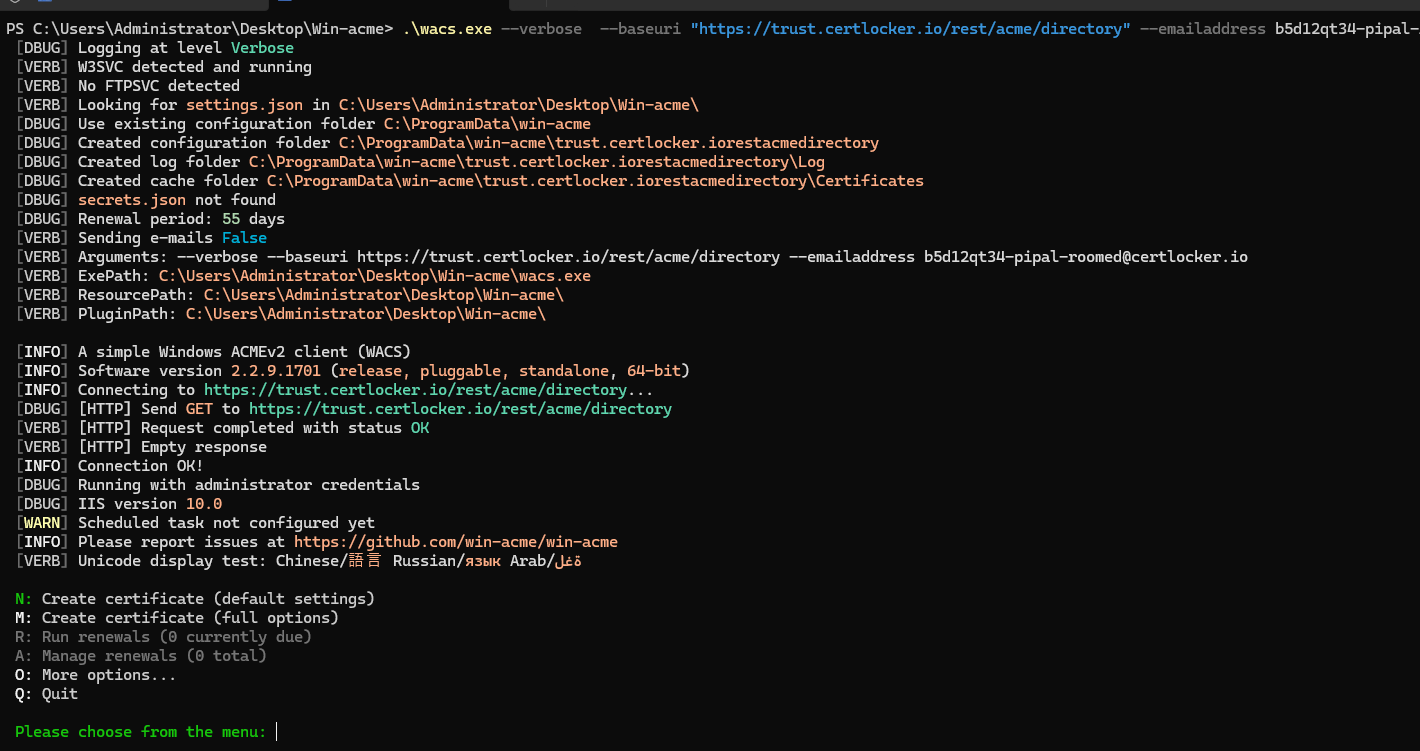Click the 'R: Run renewals (0 currently due)' line
This screenshot has height=751, width=1420.
coord(163,637)
